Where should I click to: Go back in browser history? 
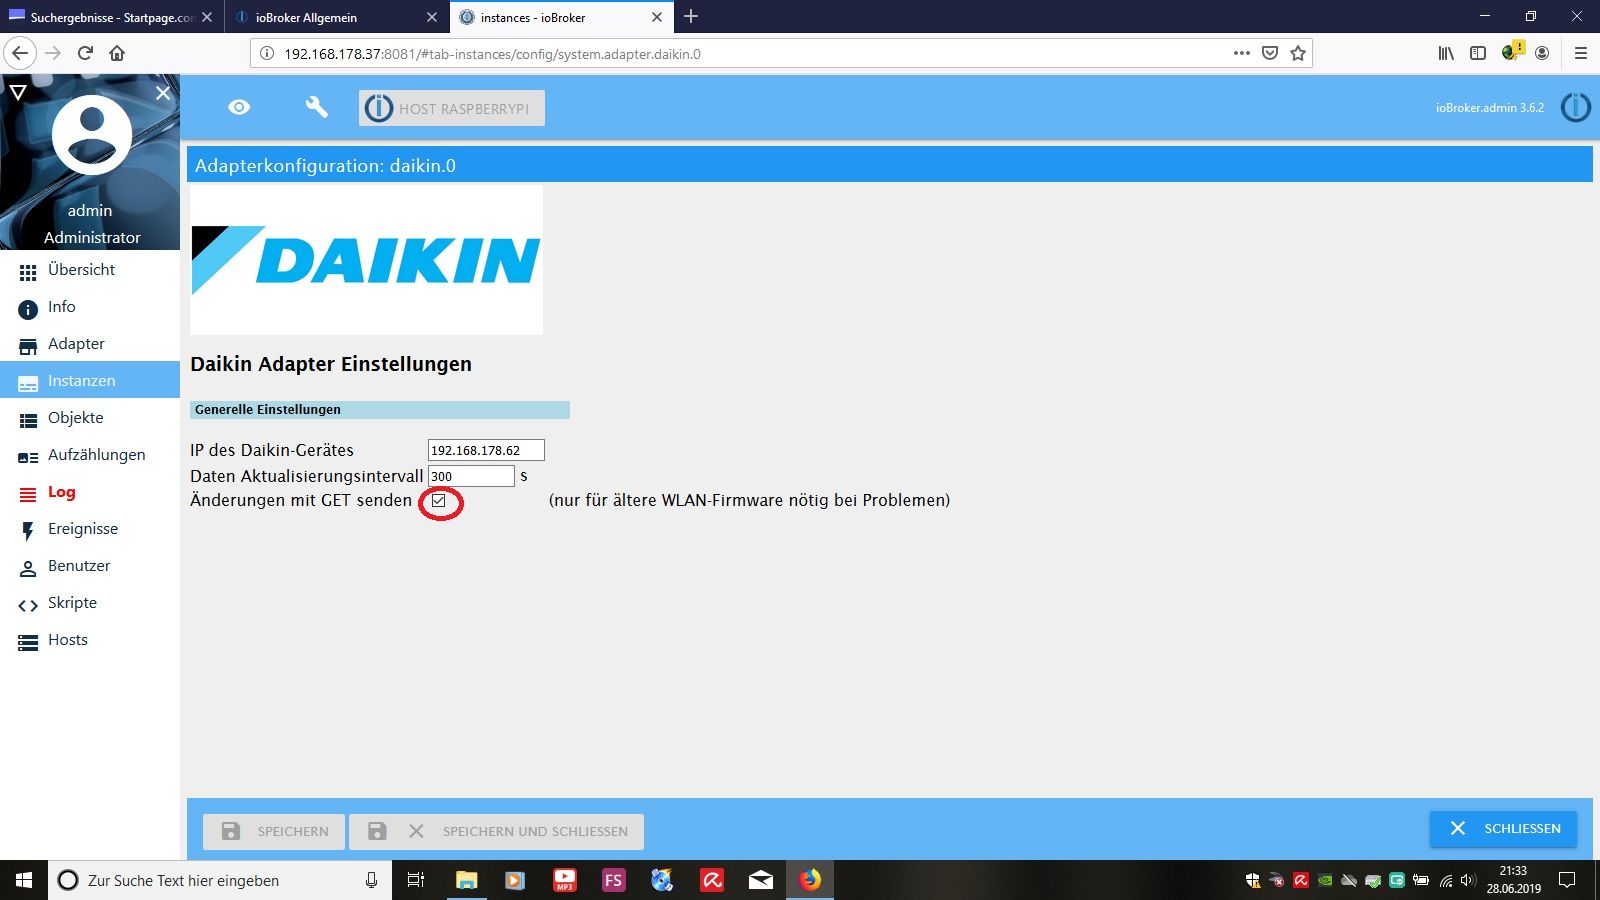[20, 53]
